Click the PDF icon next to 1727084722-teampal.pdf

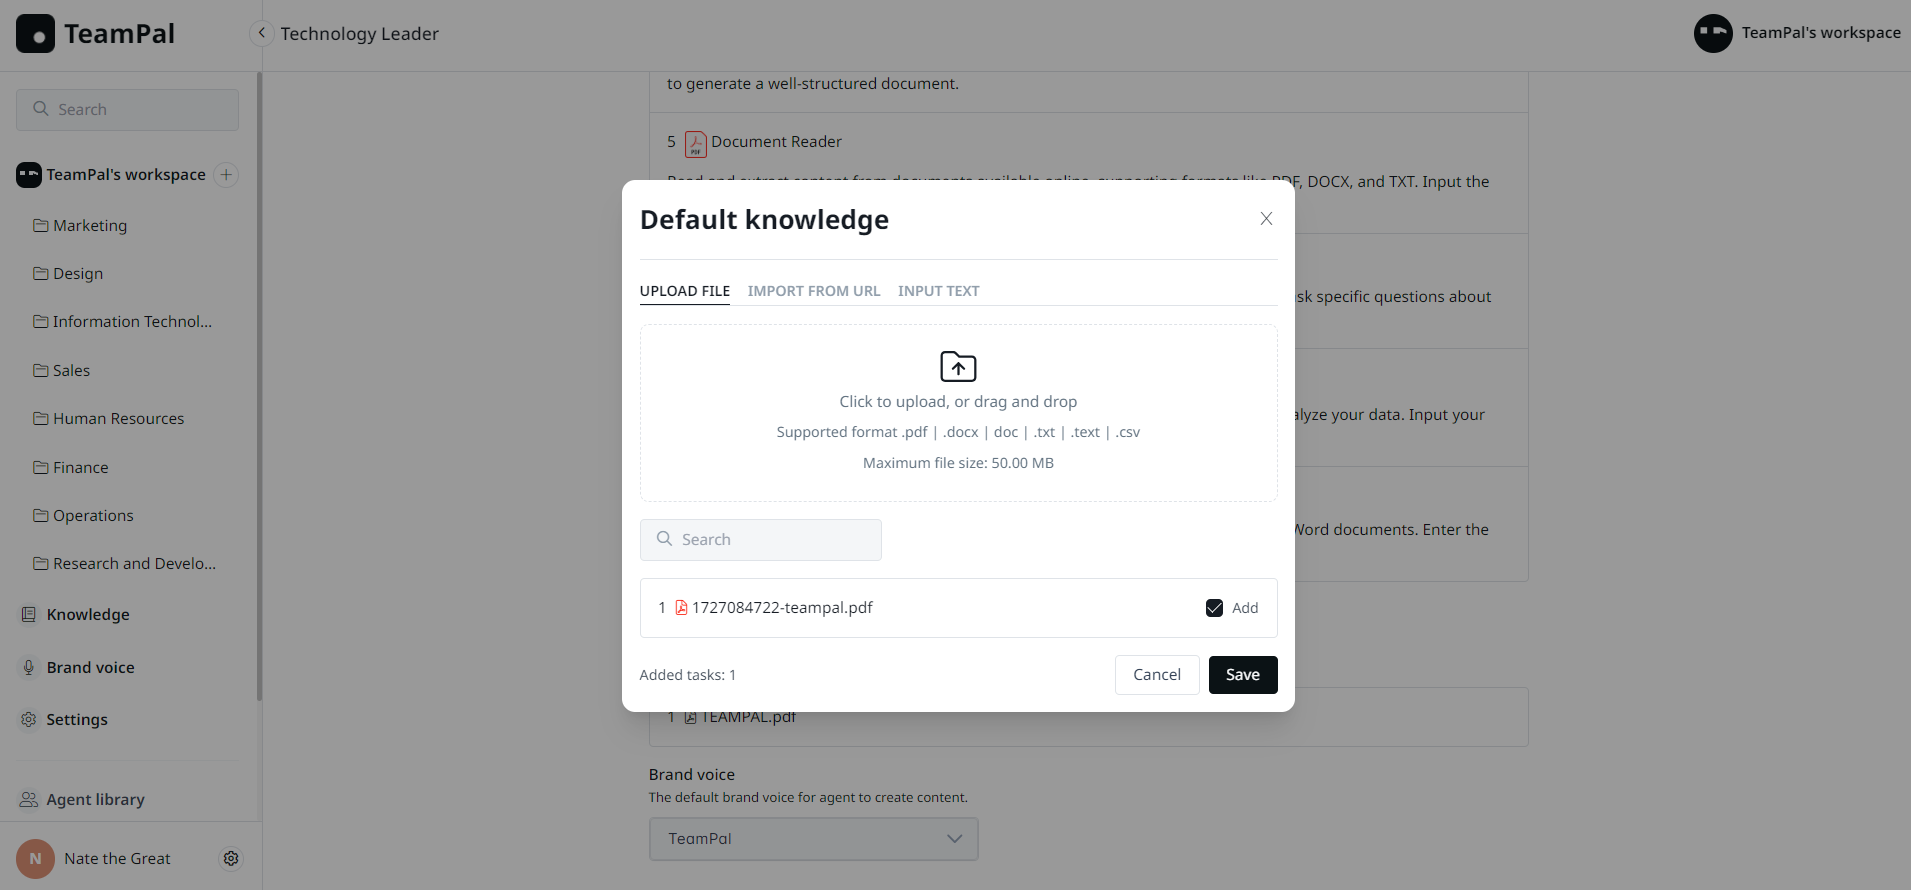[681, 608]
